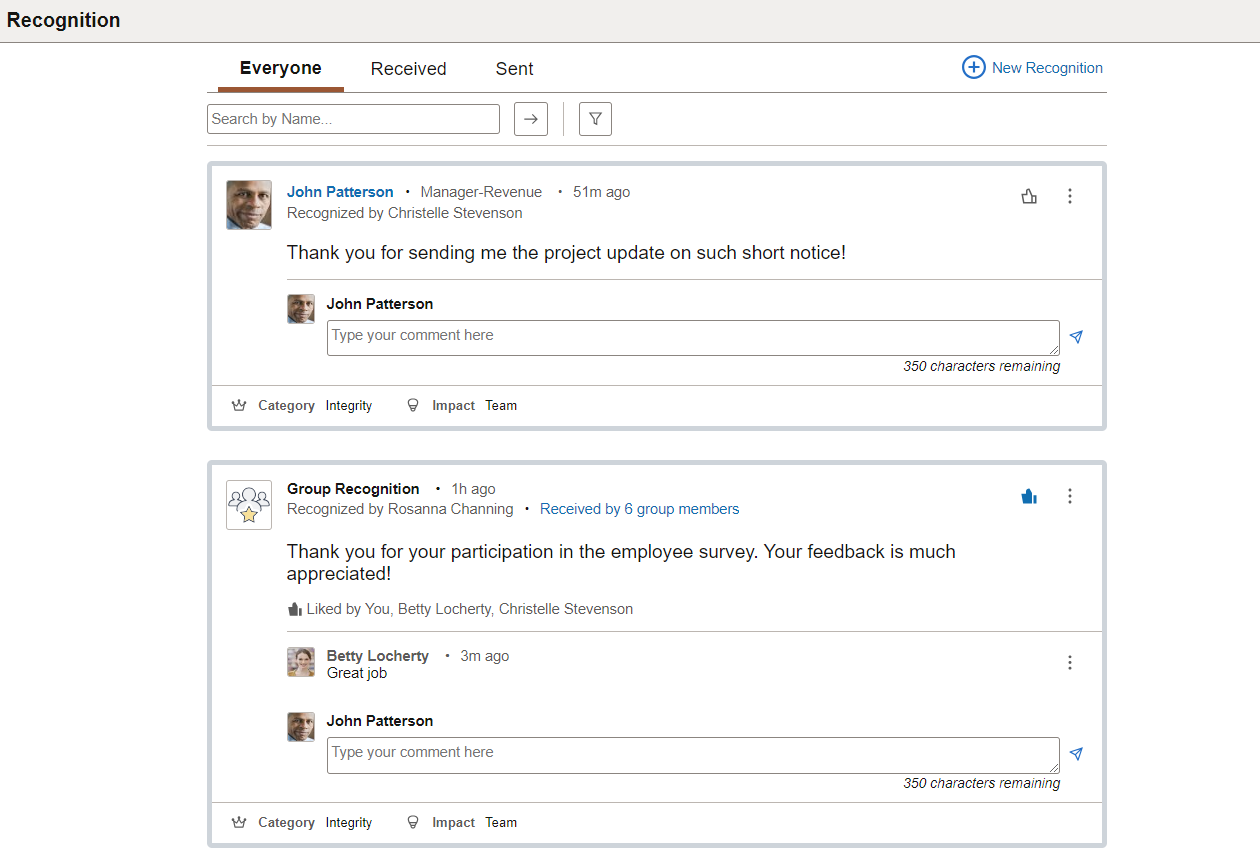Click the search arrow button
The image size is (1260, 857).
coord(531,119)
